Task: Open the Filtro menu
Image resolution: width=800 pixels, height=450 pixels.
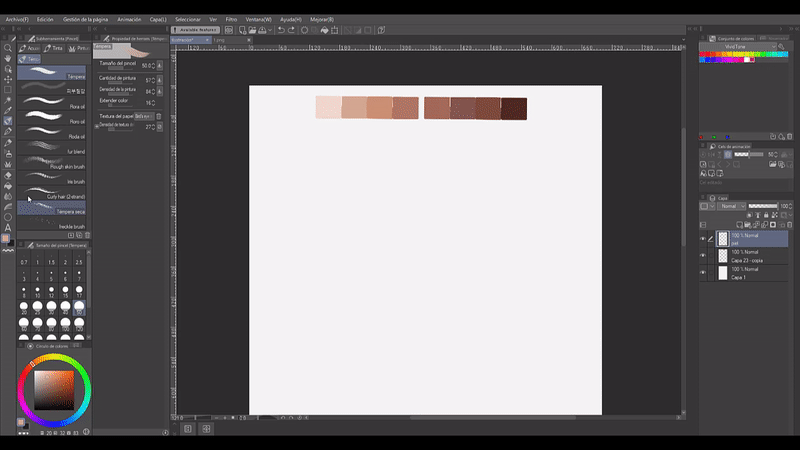Action: click(231, 19)
